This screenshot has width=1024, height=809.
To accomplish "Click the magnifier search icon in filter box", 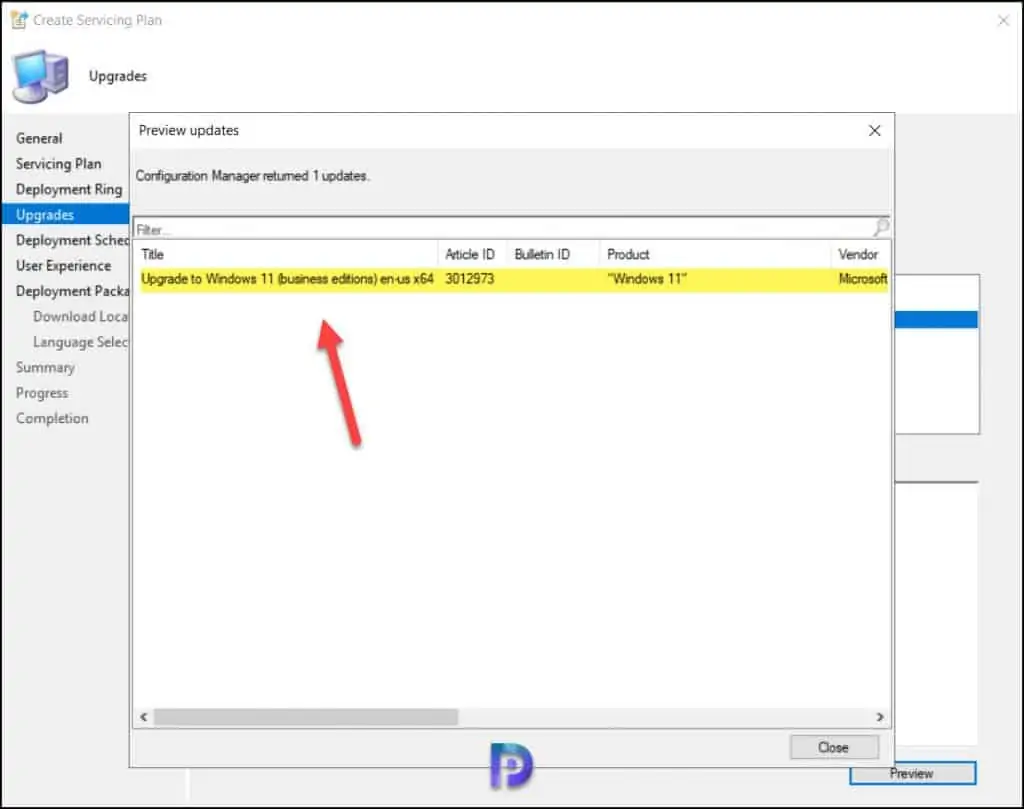I will tap(880, 227).
